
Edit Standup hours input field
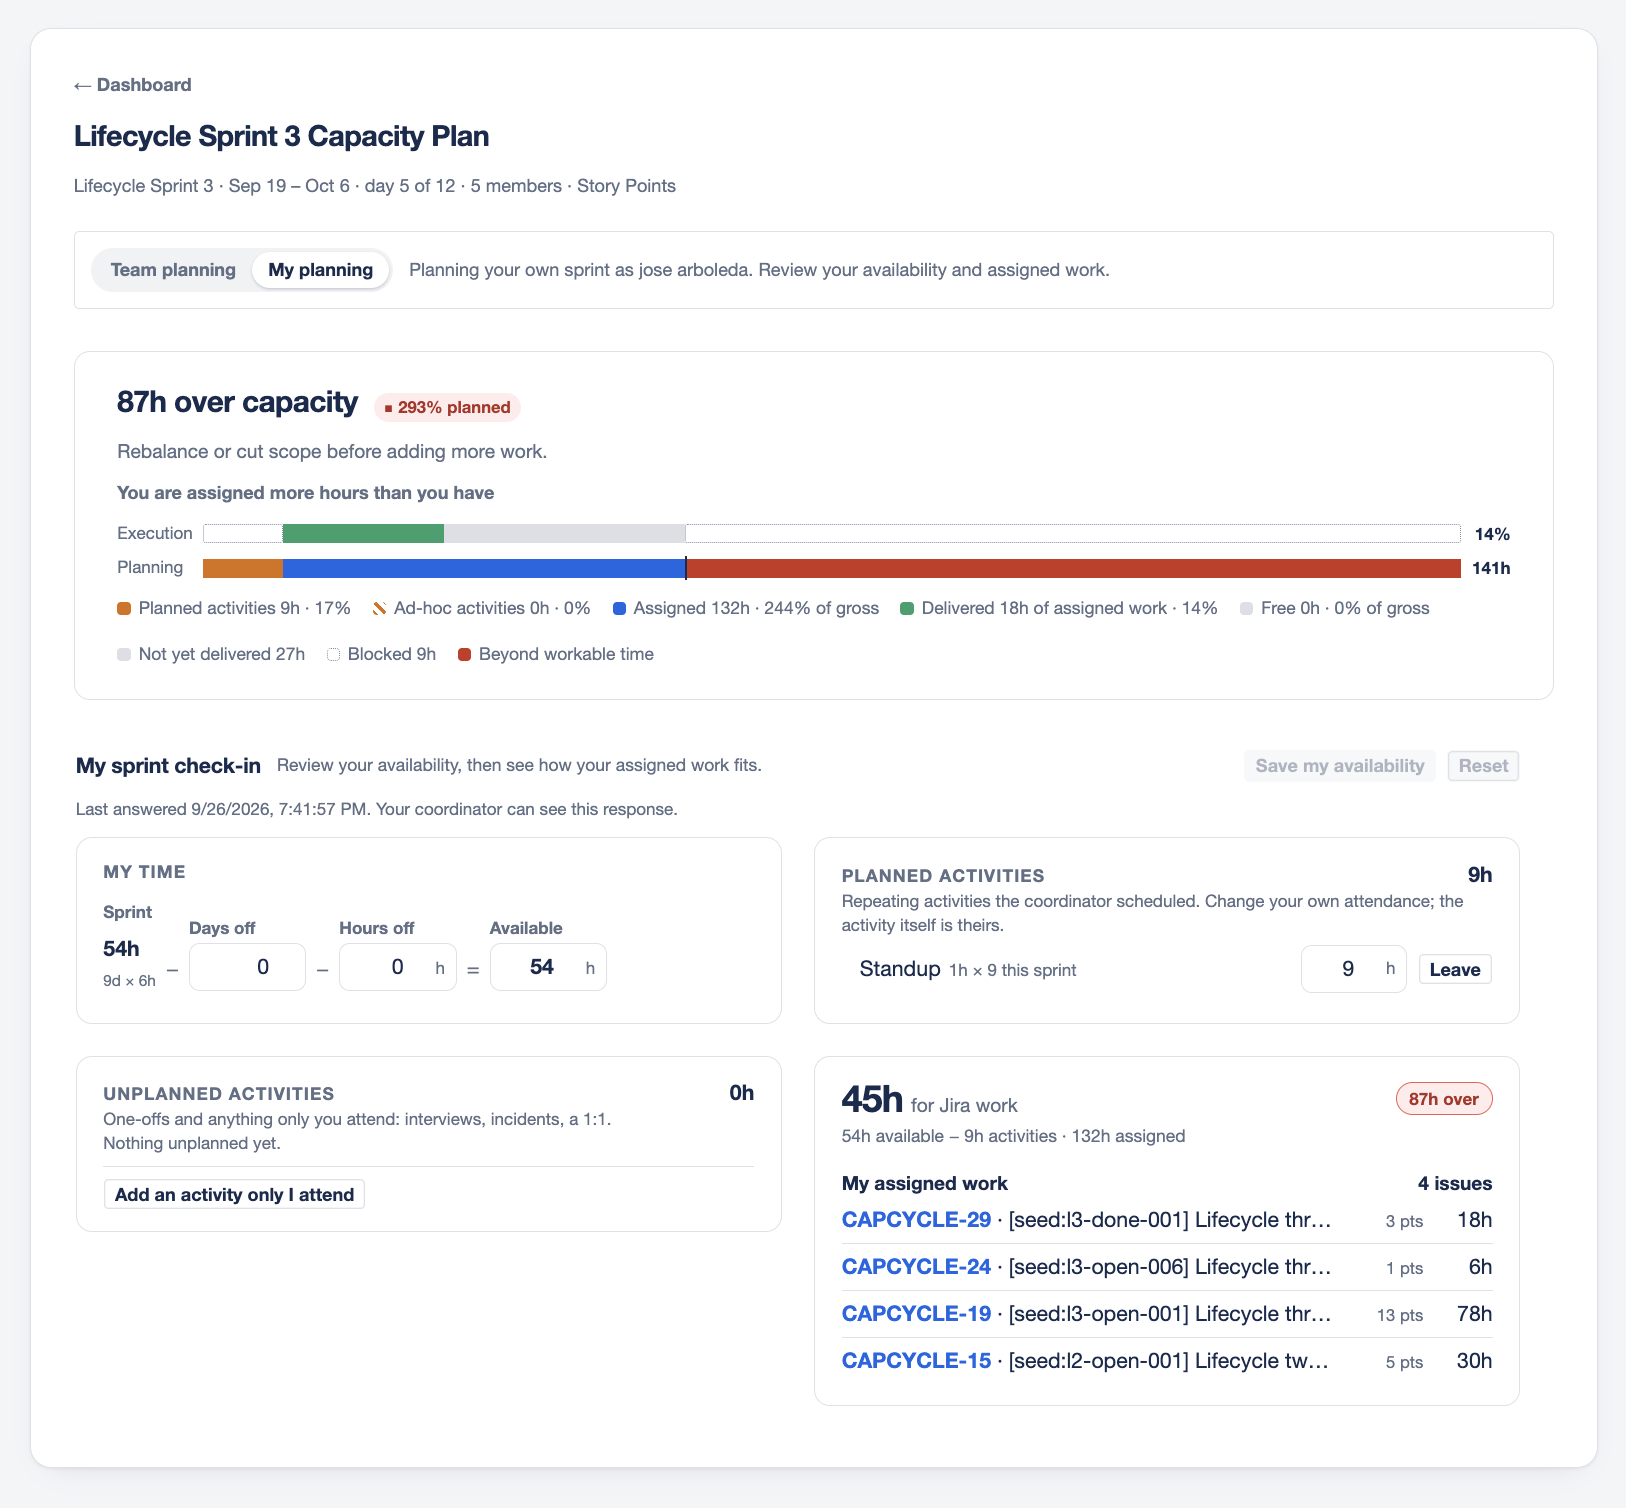(1353, 969)
